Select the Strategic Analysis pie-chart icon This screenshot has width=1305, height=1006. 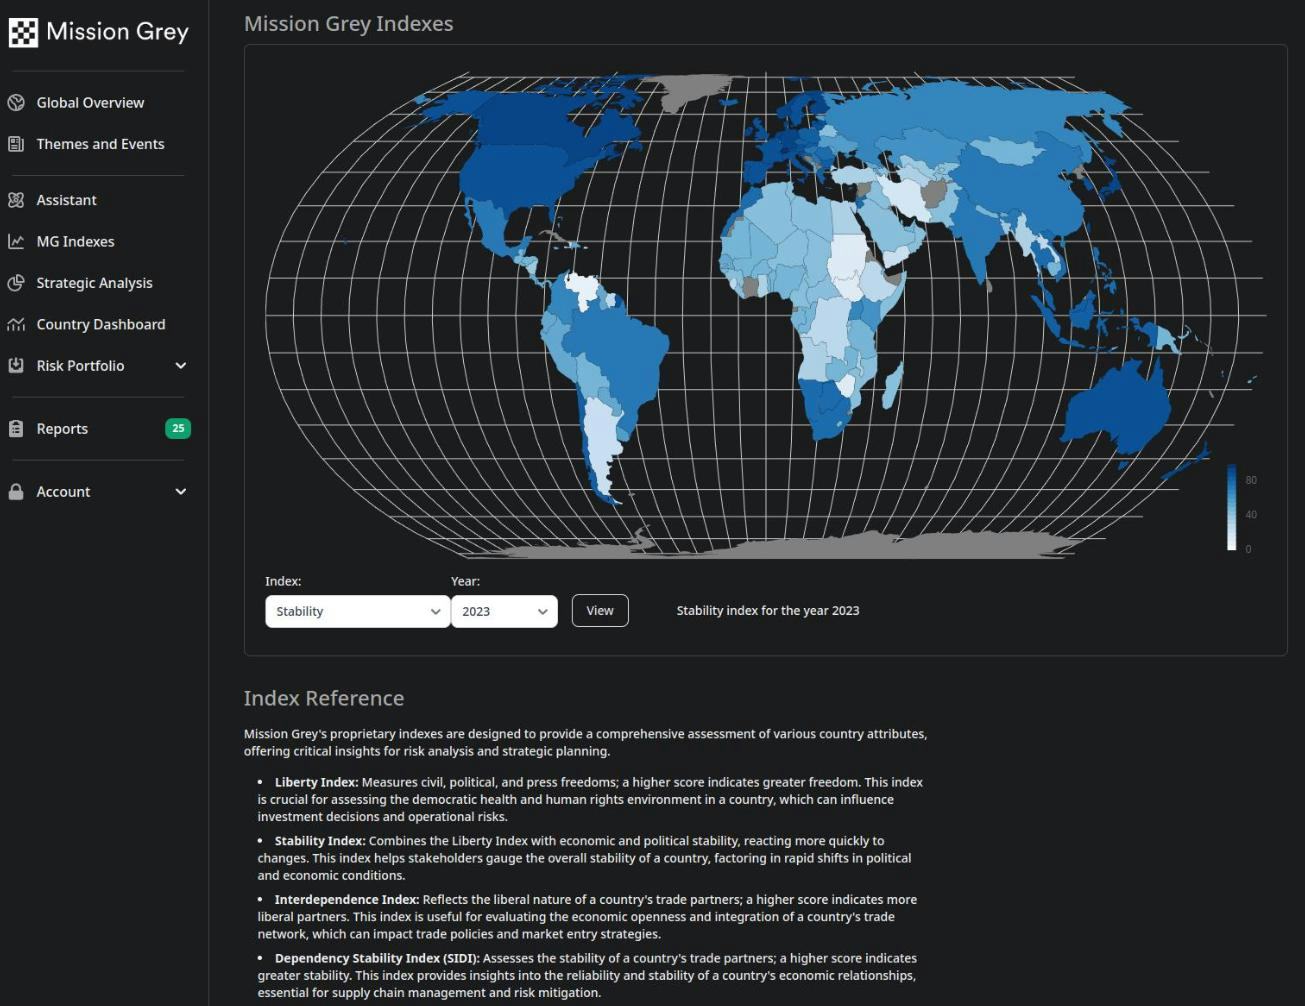(14, 283)
